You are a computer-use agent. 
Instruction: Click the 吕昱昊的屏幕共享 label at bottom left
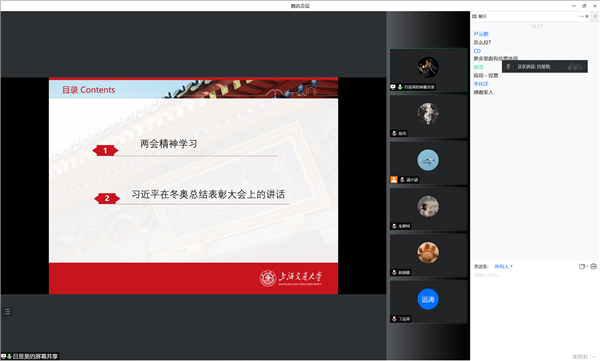(x=35, y=356)
